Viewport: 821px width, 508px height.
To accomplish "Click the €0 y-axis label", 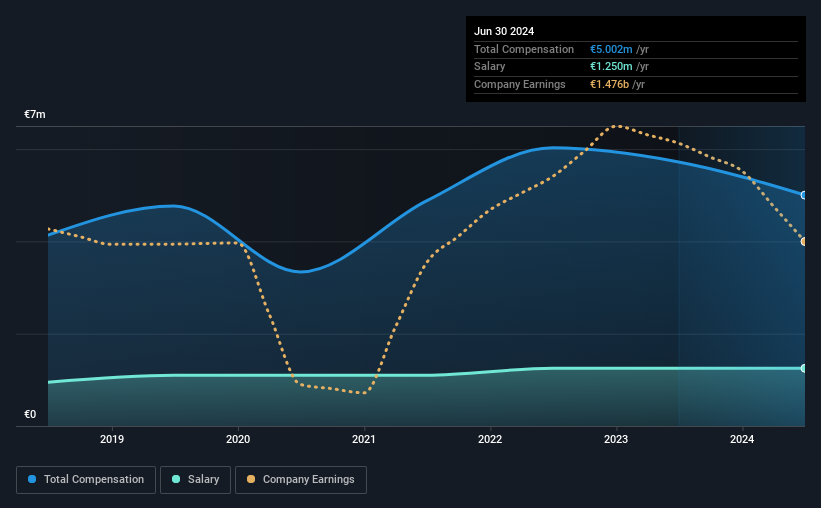I will point(30,415).
